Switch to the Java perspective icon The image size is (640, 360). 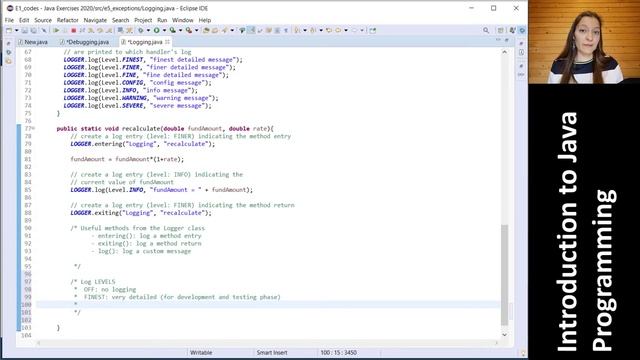point(512,30)
